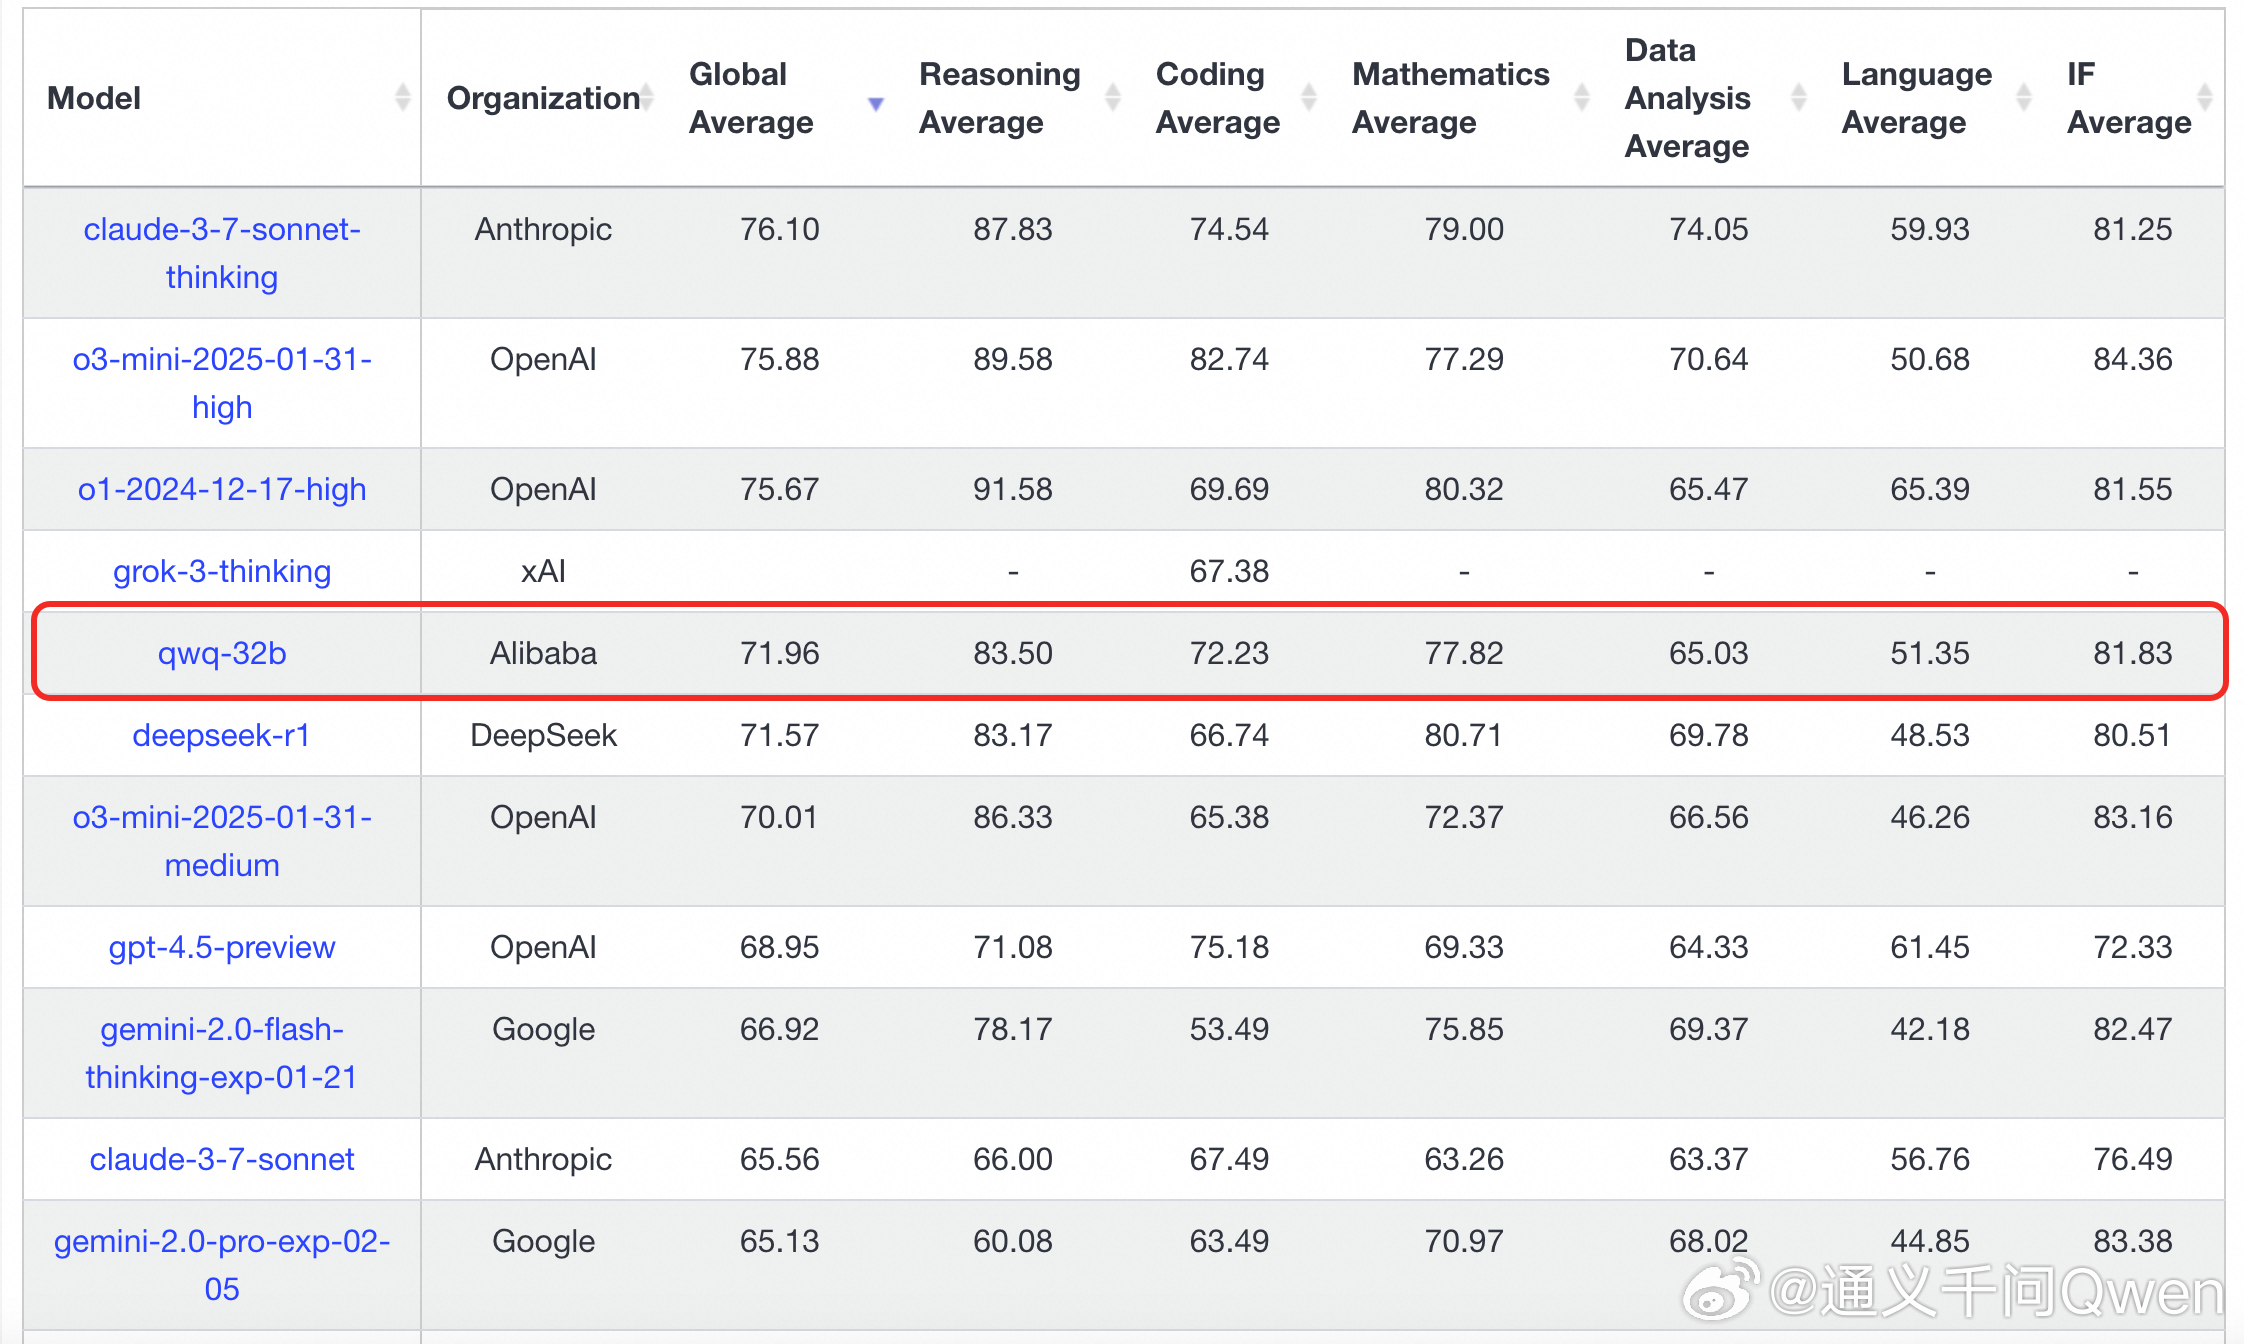
Task: Sort table by Model column arrows
Action: (x=402, y=98)
